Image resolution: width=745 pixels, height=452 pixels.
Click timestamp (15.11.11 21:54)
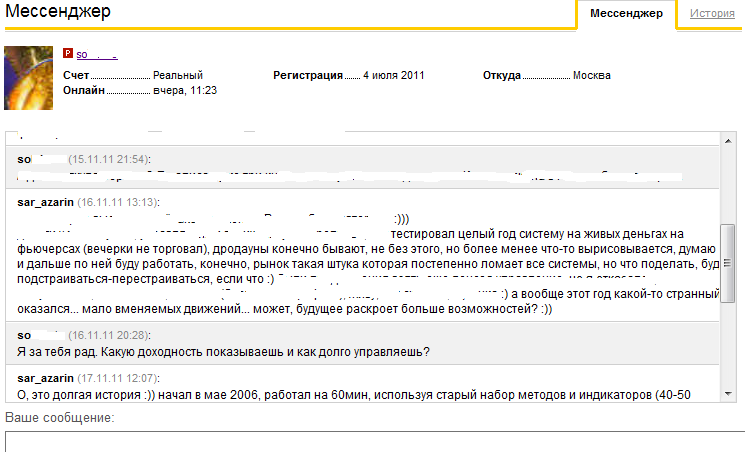pyautogui.click(x=109, y=159)
